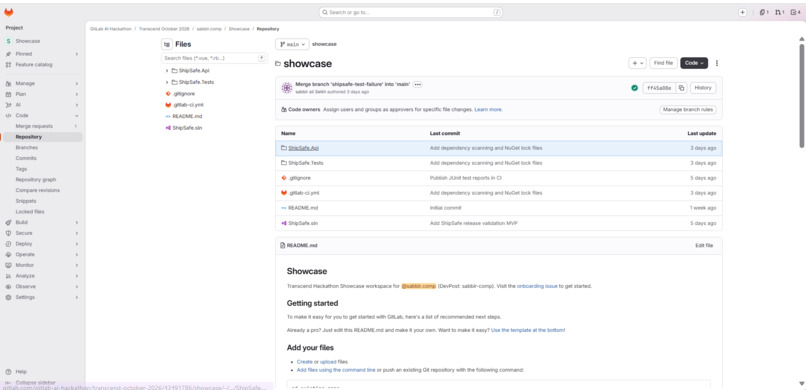Open the three-dot actions menu beside Code

coord(717,63)
